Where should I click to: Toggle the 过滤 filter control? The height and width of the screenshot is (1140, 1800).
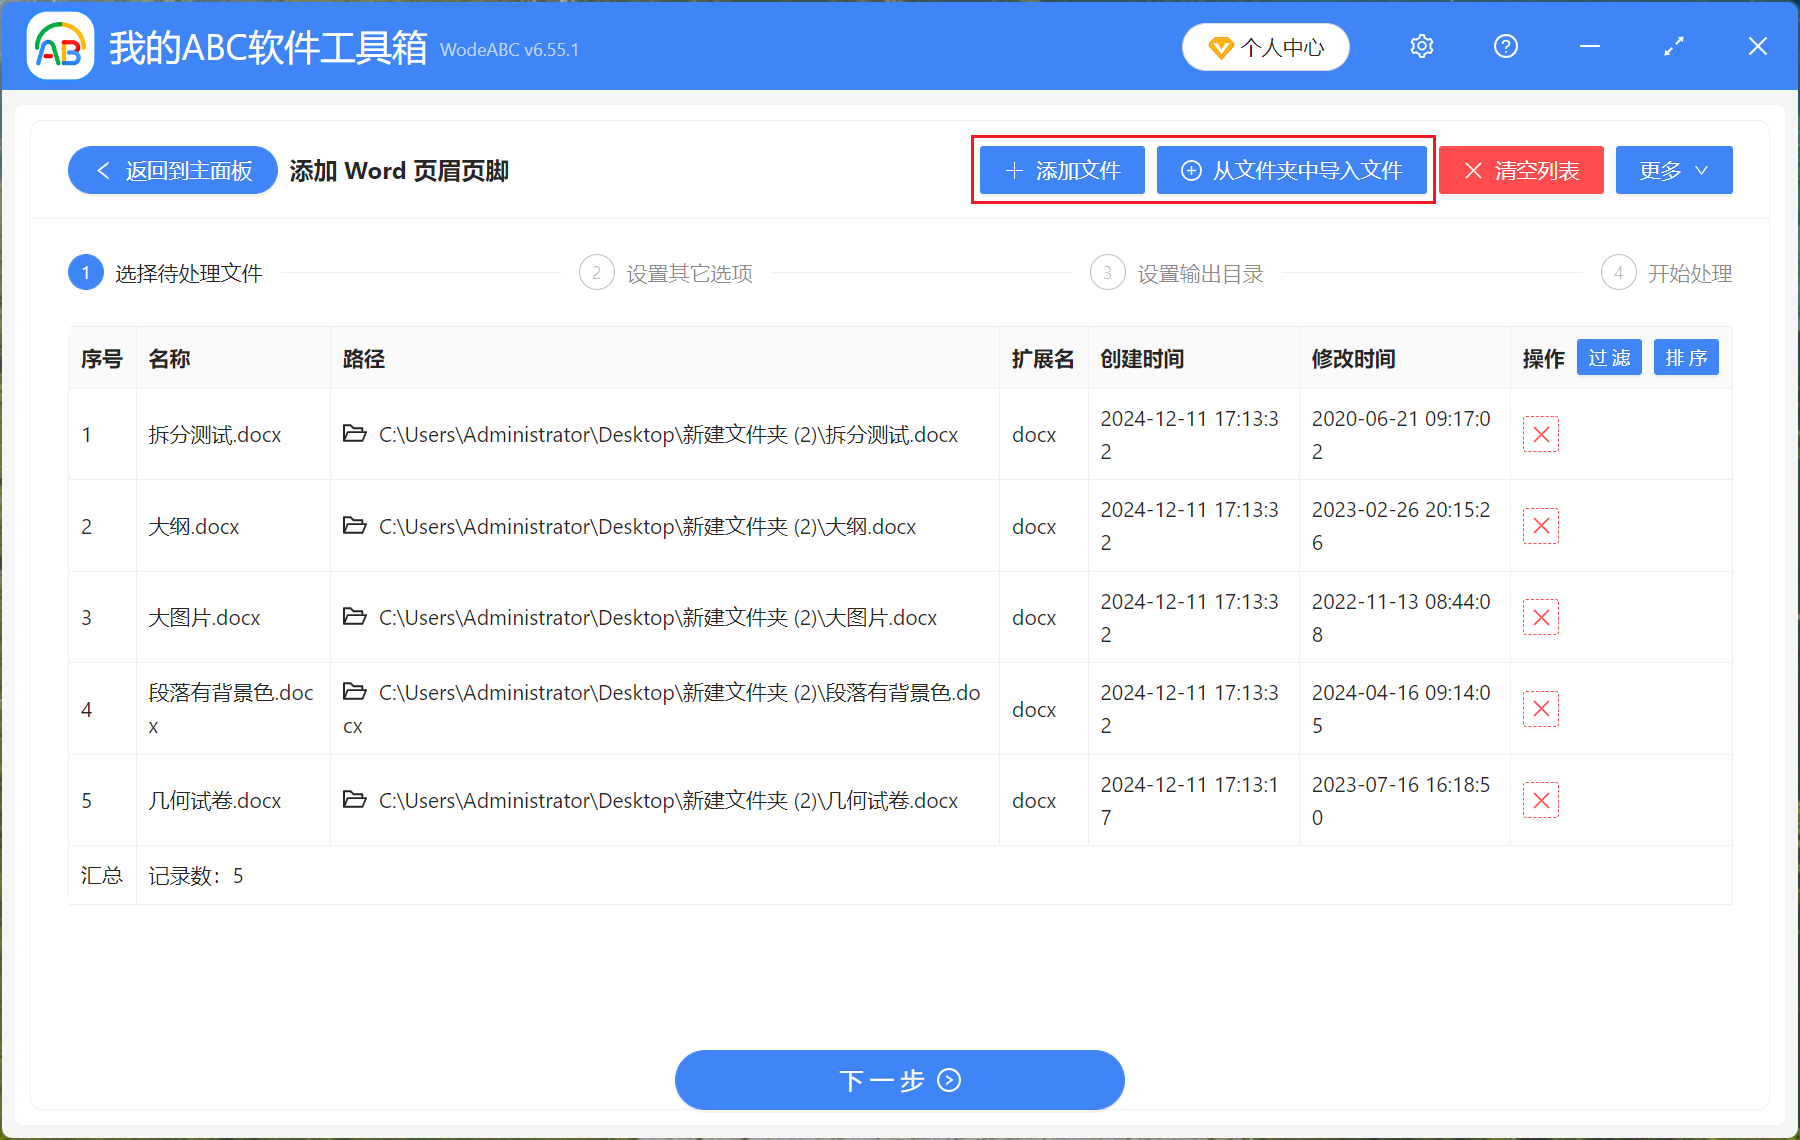coord(1608,357)
